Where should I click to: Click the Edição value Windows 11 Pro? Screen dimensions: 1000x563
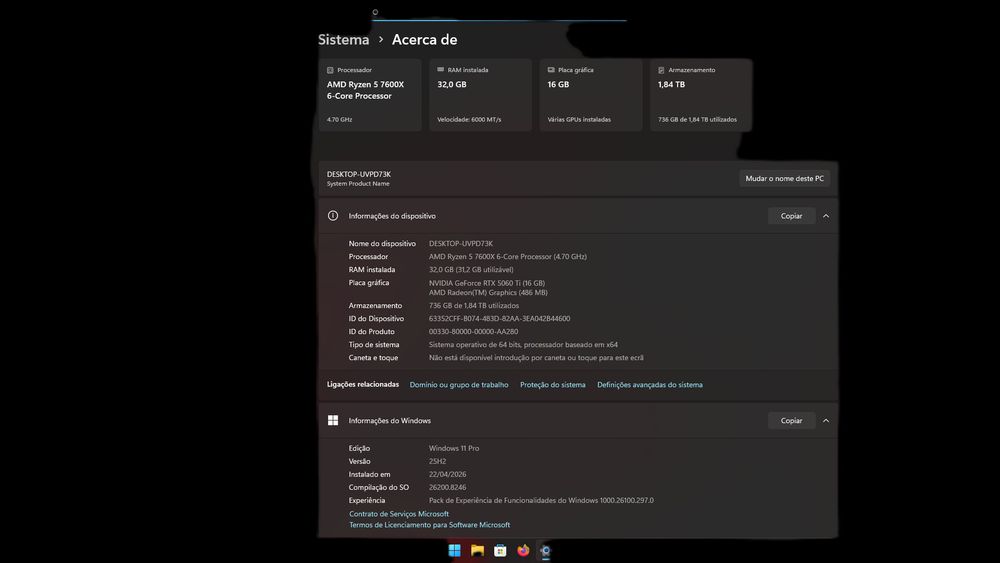[453, 448]
